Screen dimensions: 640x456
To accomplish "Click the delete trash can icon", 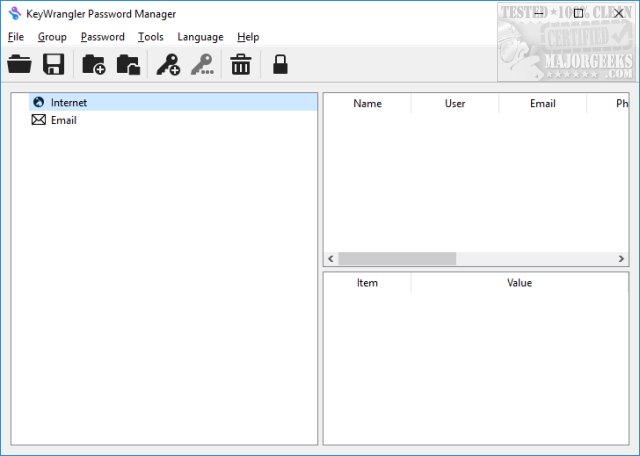I will (x=241, y=65).
